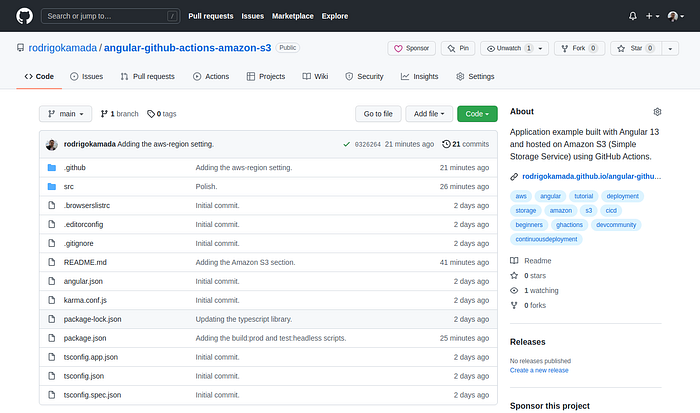Viewport: 700px width, 413px height.
Task: Open the plus create-new menu
Action: (652, 16)
